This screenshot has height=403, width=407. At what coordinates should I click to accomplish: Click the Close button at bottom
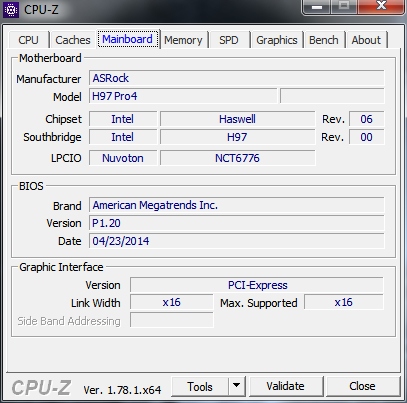[x=363, y=386]
